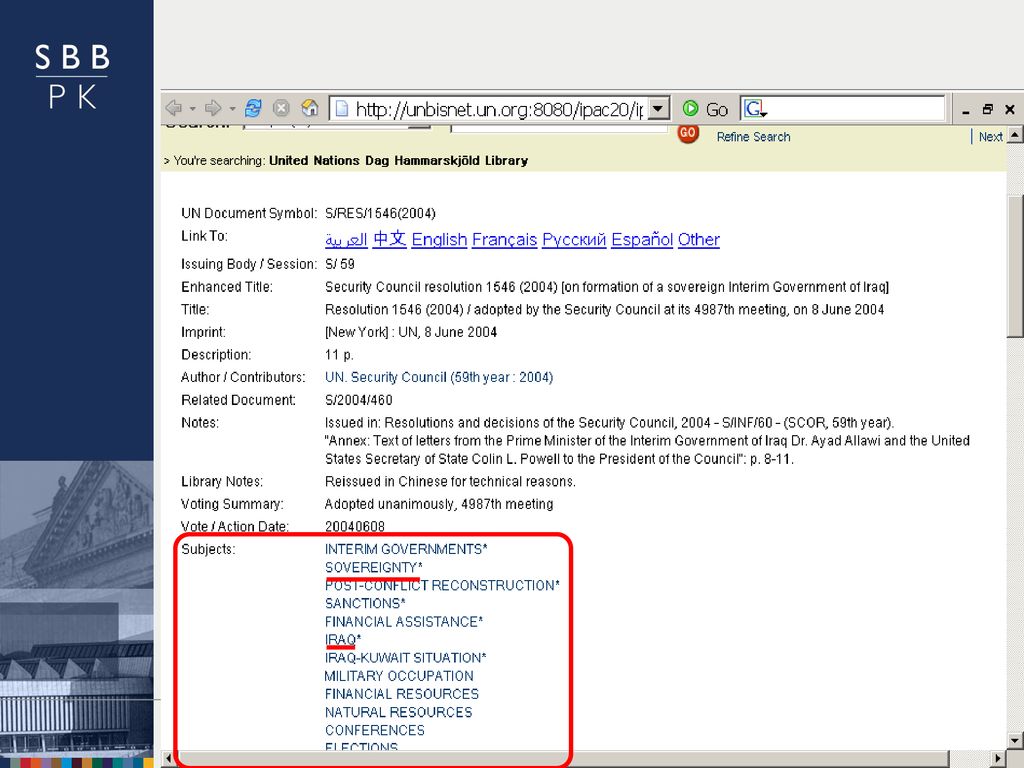This screenshot has height=768, width=1024.
Task: Select subject SOVEREIGNTY
Action: (374, 568)
